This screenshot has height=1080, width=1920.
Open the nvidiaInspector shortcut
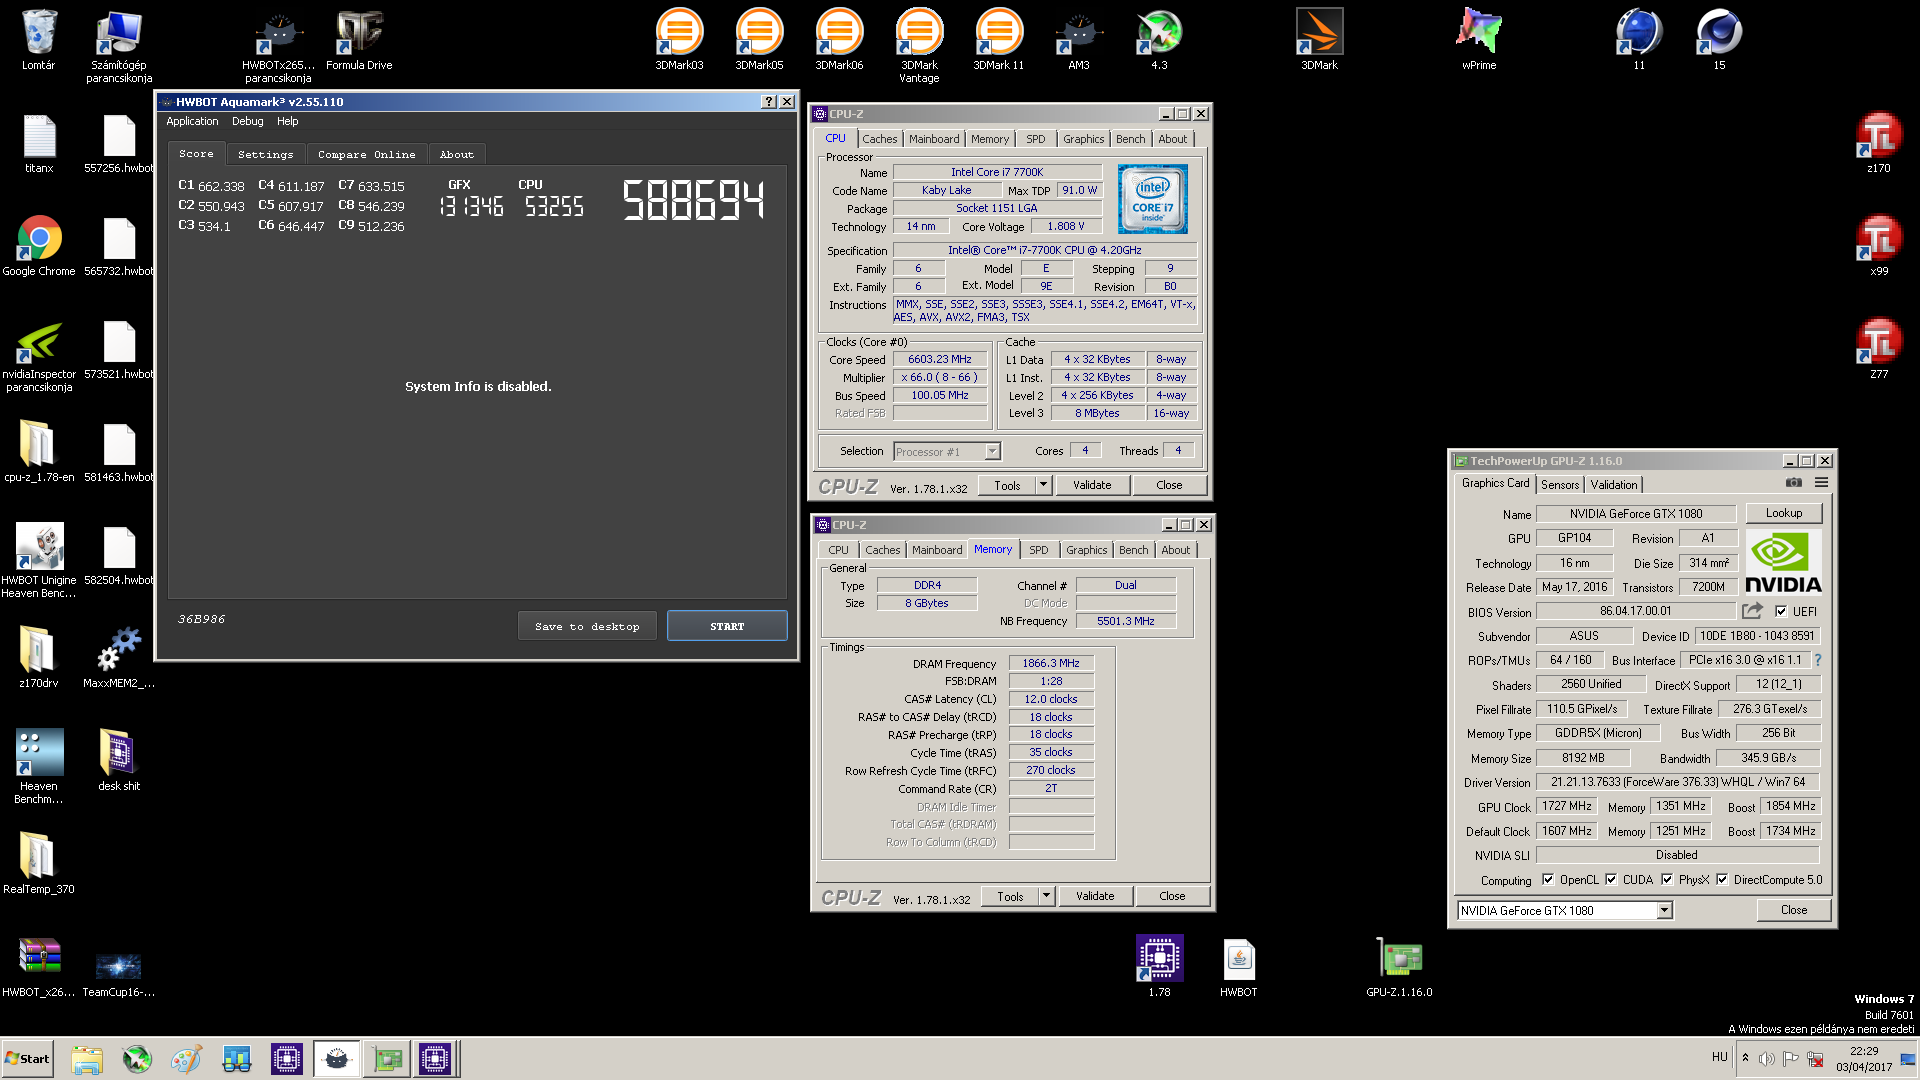pos(39,356)
